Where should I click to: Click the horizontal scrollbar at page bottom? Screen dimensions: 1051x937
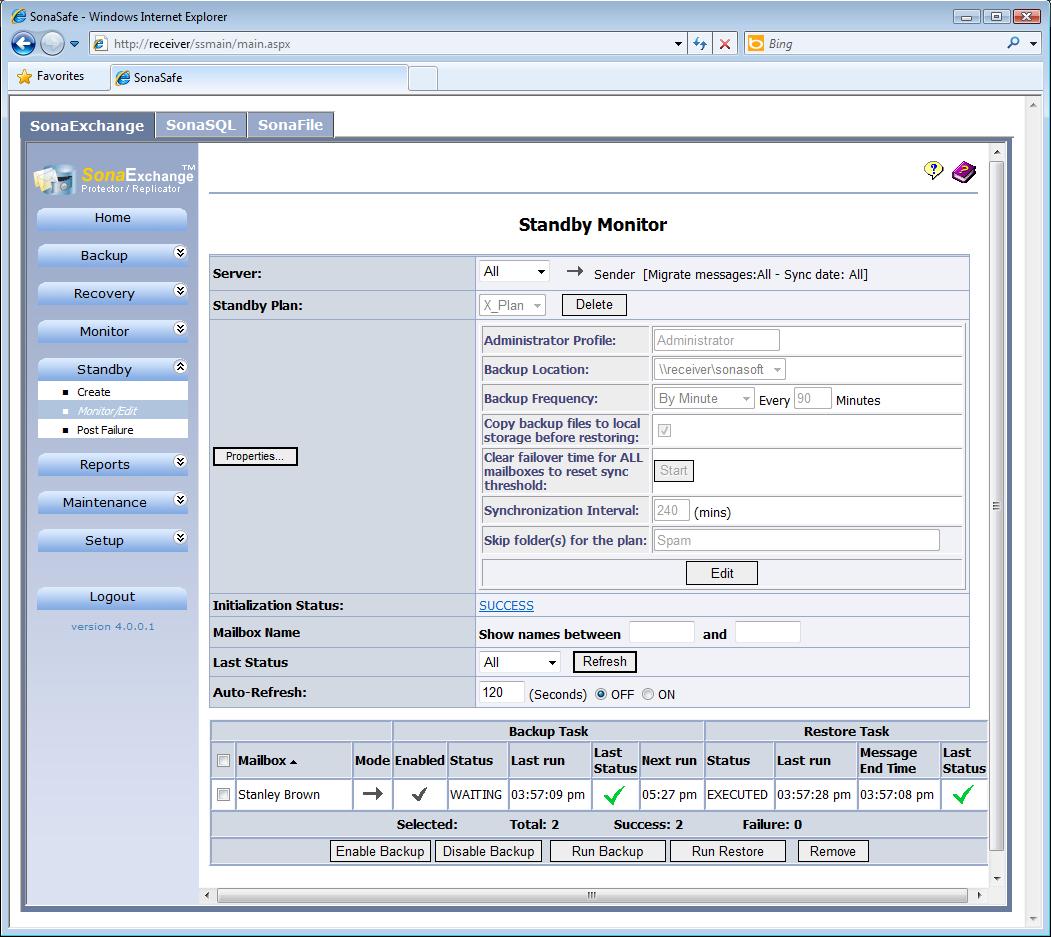(x=590, y=895)
